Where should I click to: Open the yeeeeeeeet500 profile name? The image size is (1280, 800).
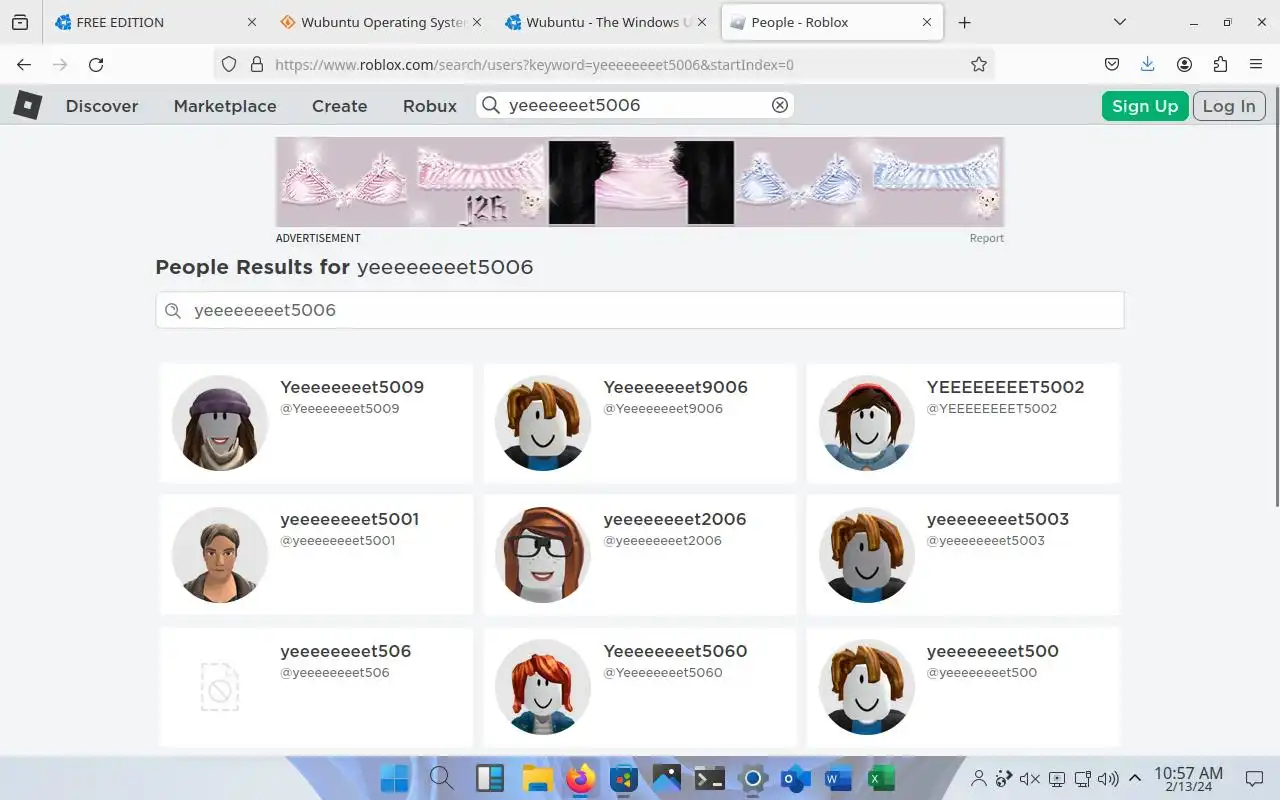[x=992, y=651]
